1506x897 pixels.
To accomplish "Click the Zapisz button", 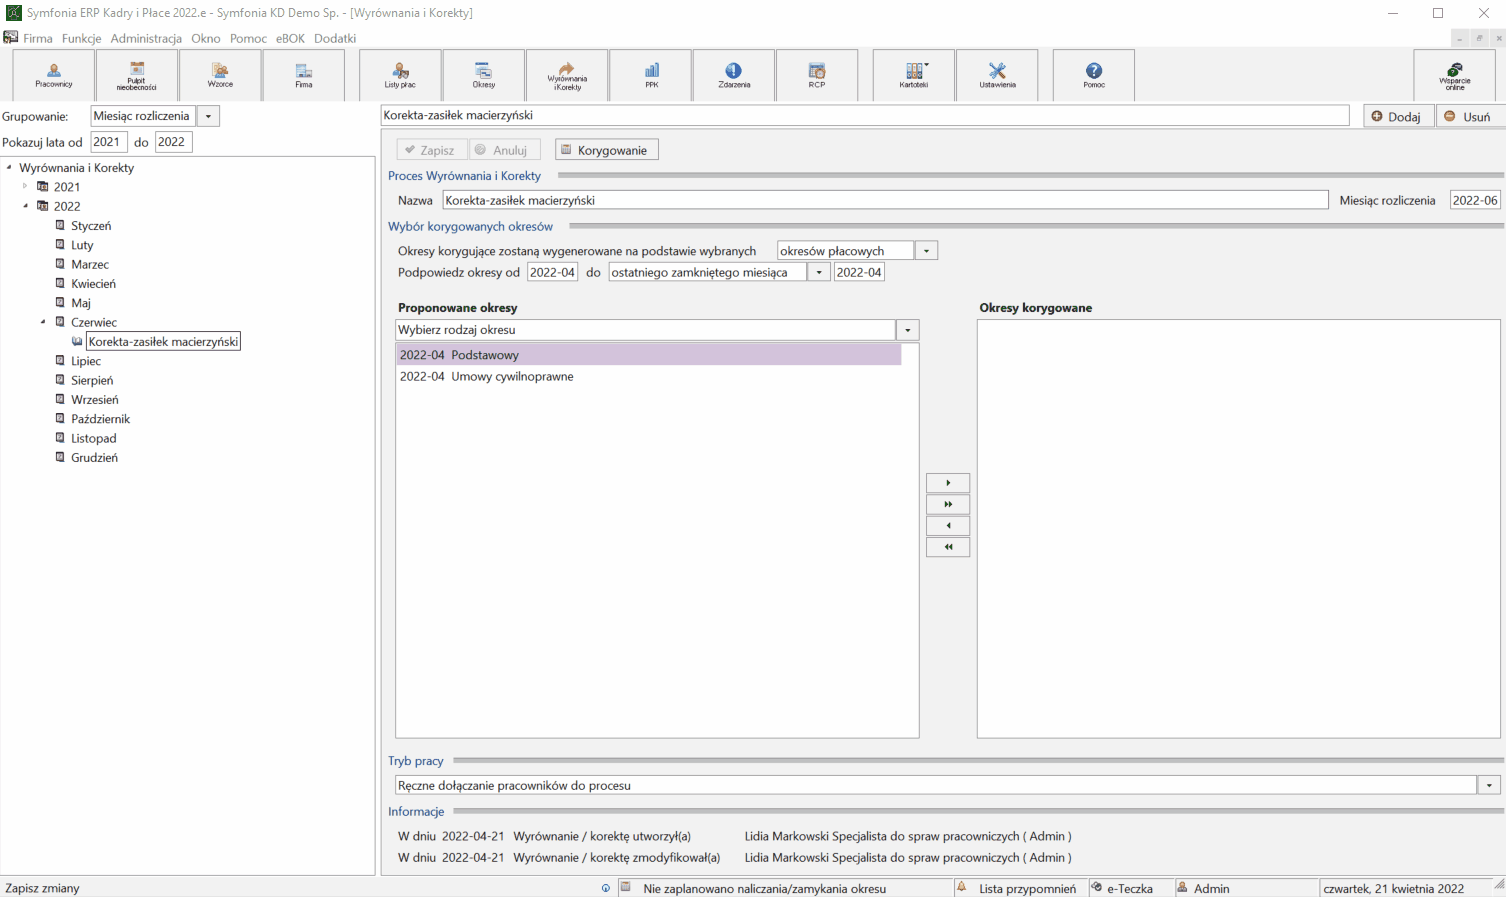I will coord(432,150).
